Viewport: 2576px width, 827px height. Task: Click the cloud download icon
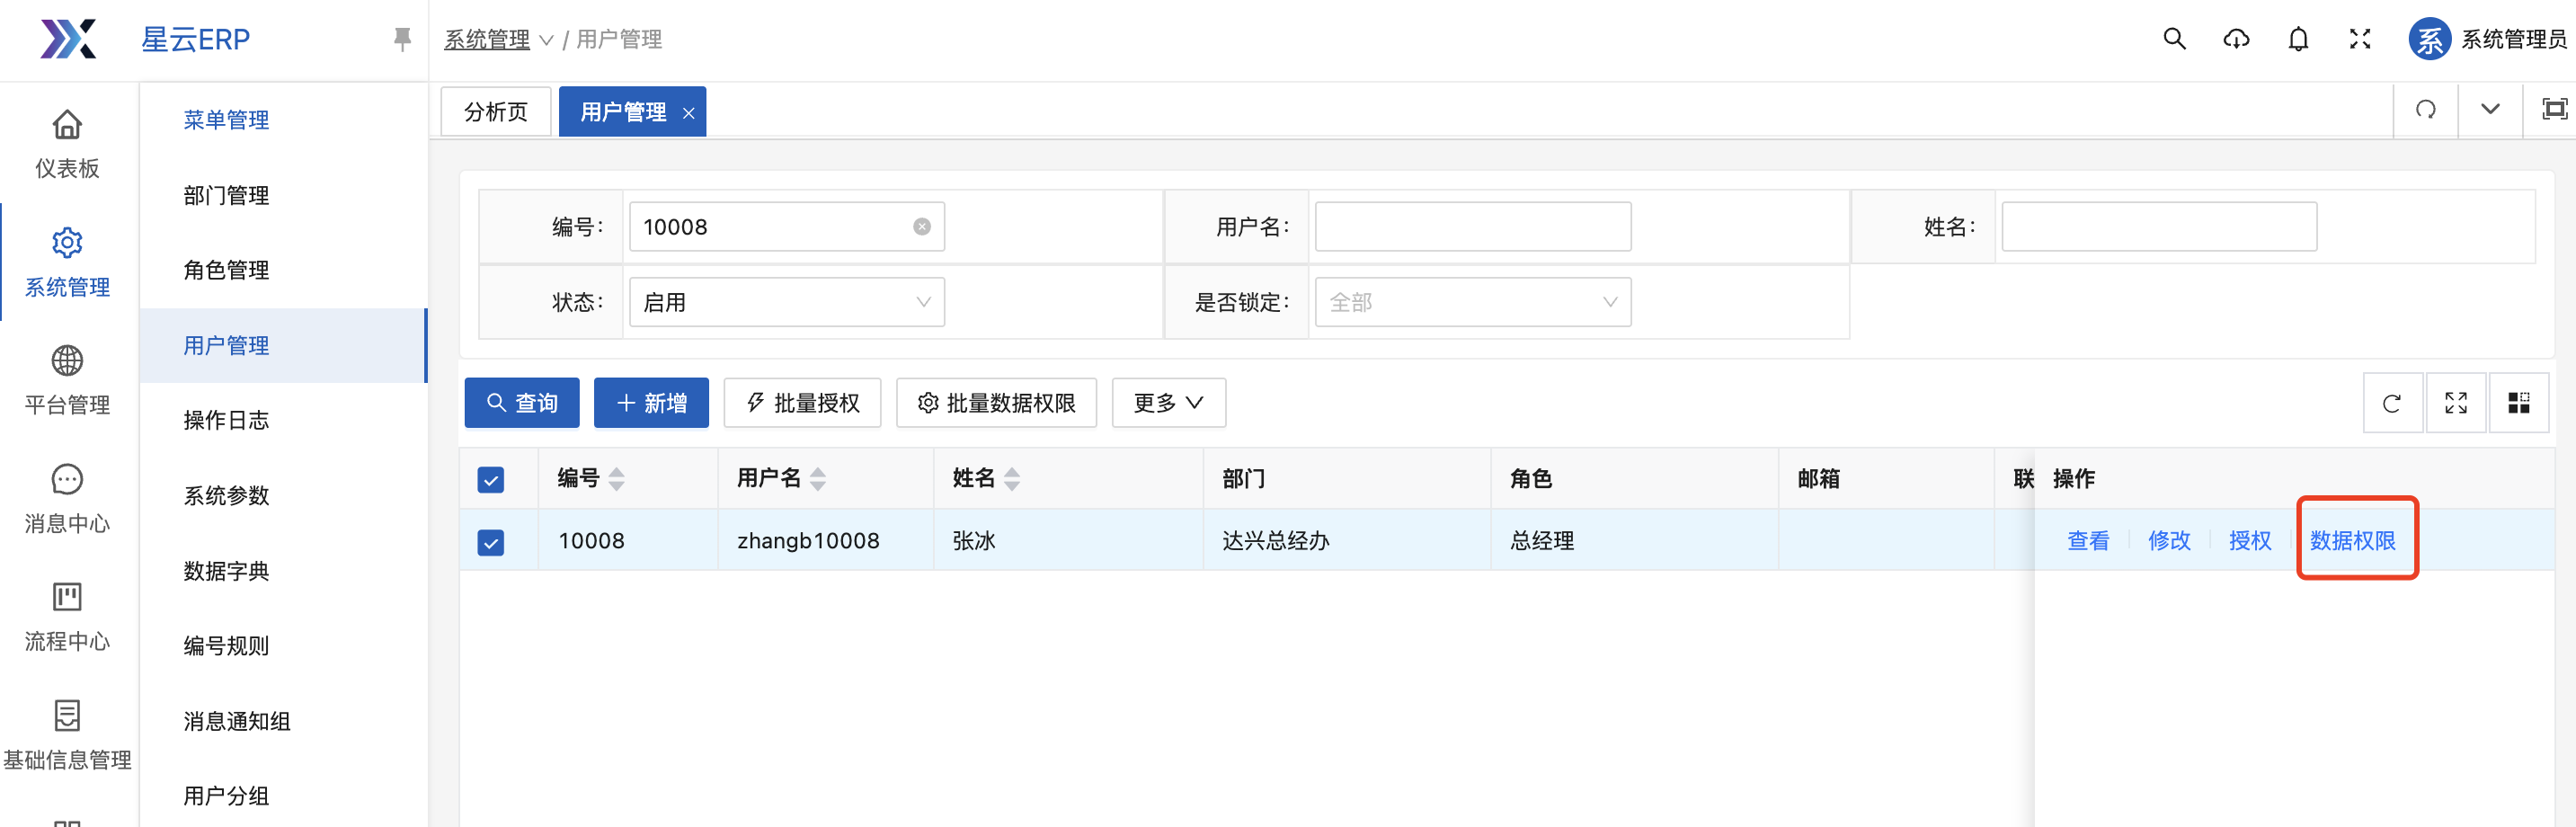point(2236,39)
